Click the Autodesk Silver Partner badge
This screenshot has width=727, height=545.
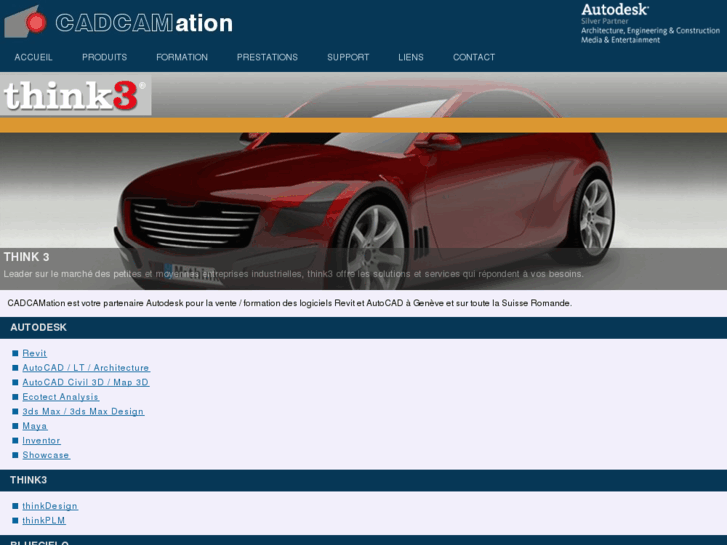(x=650, y=23)
